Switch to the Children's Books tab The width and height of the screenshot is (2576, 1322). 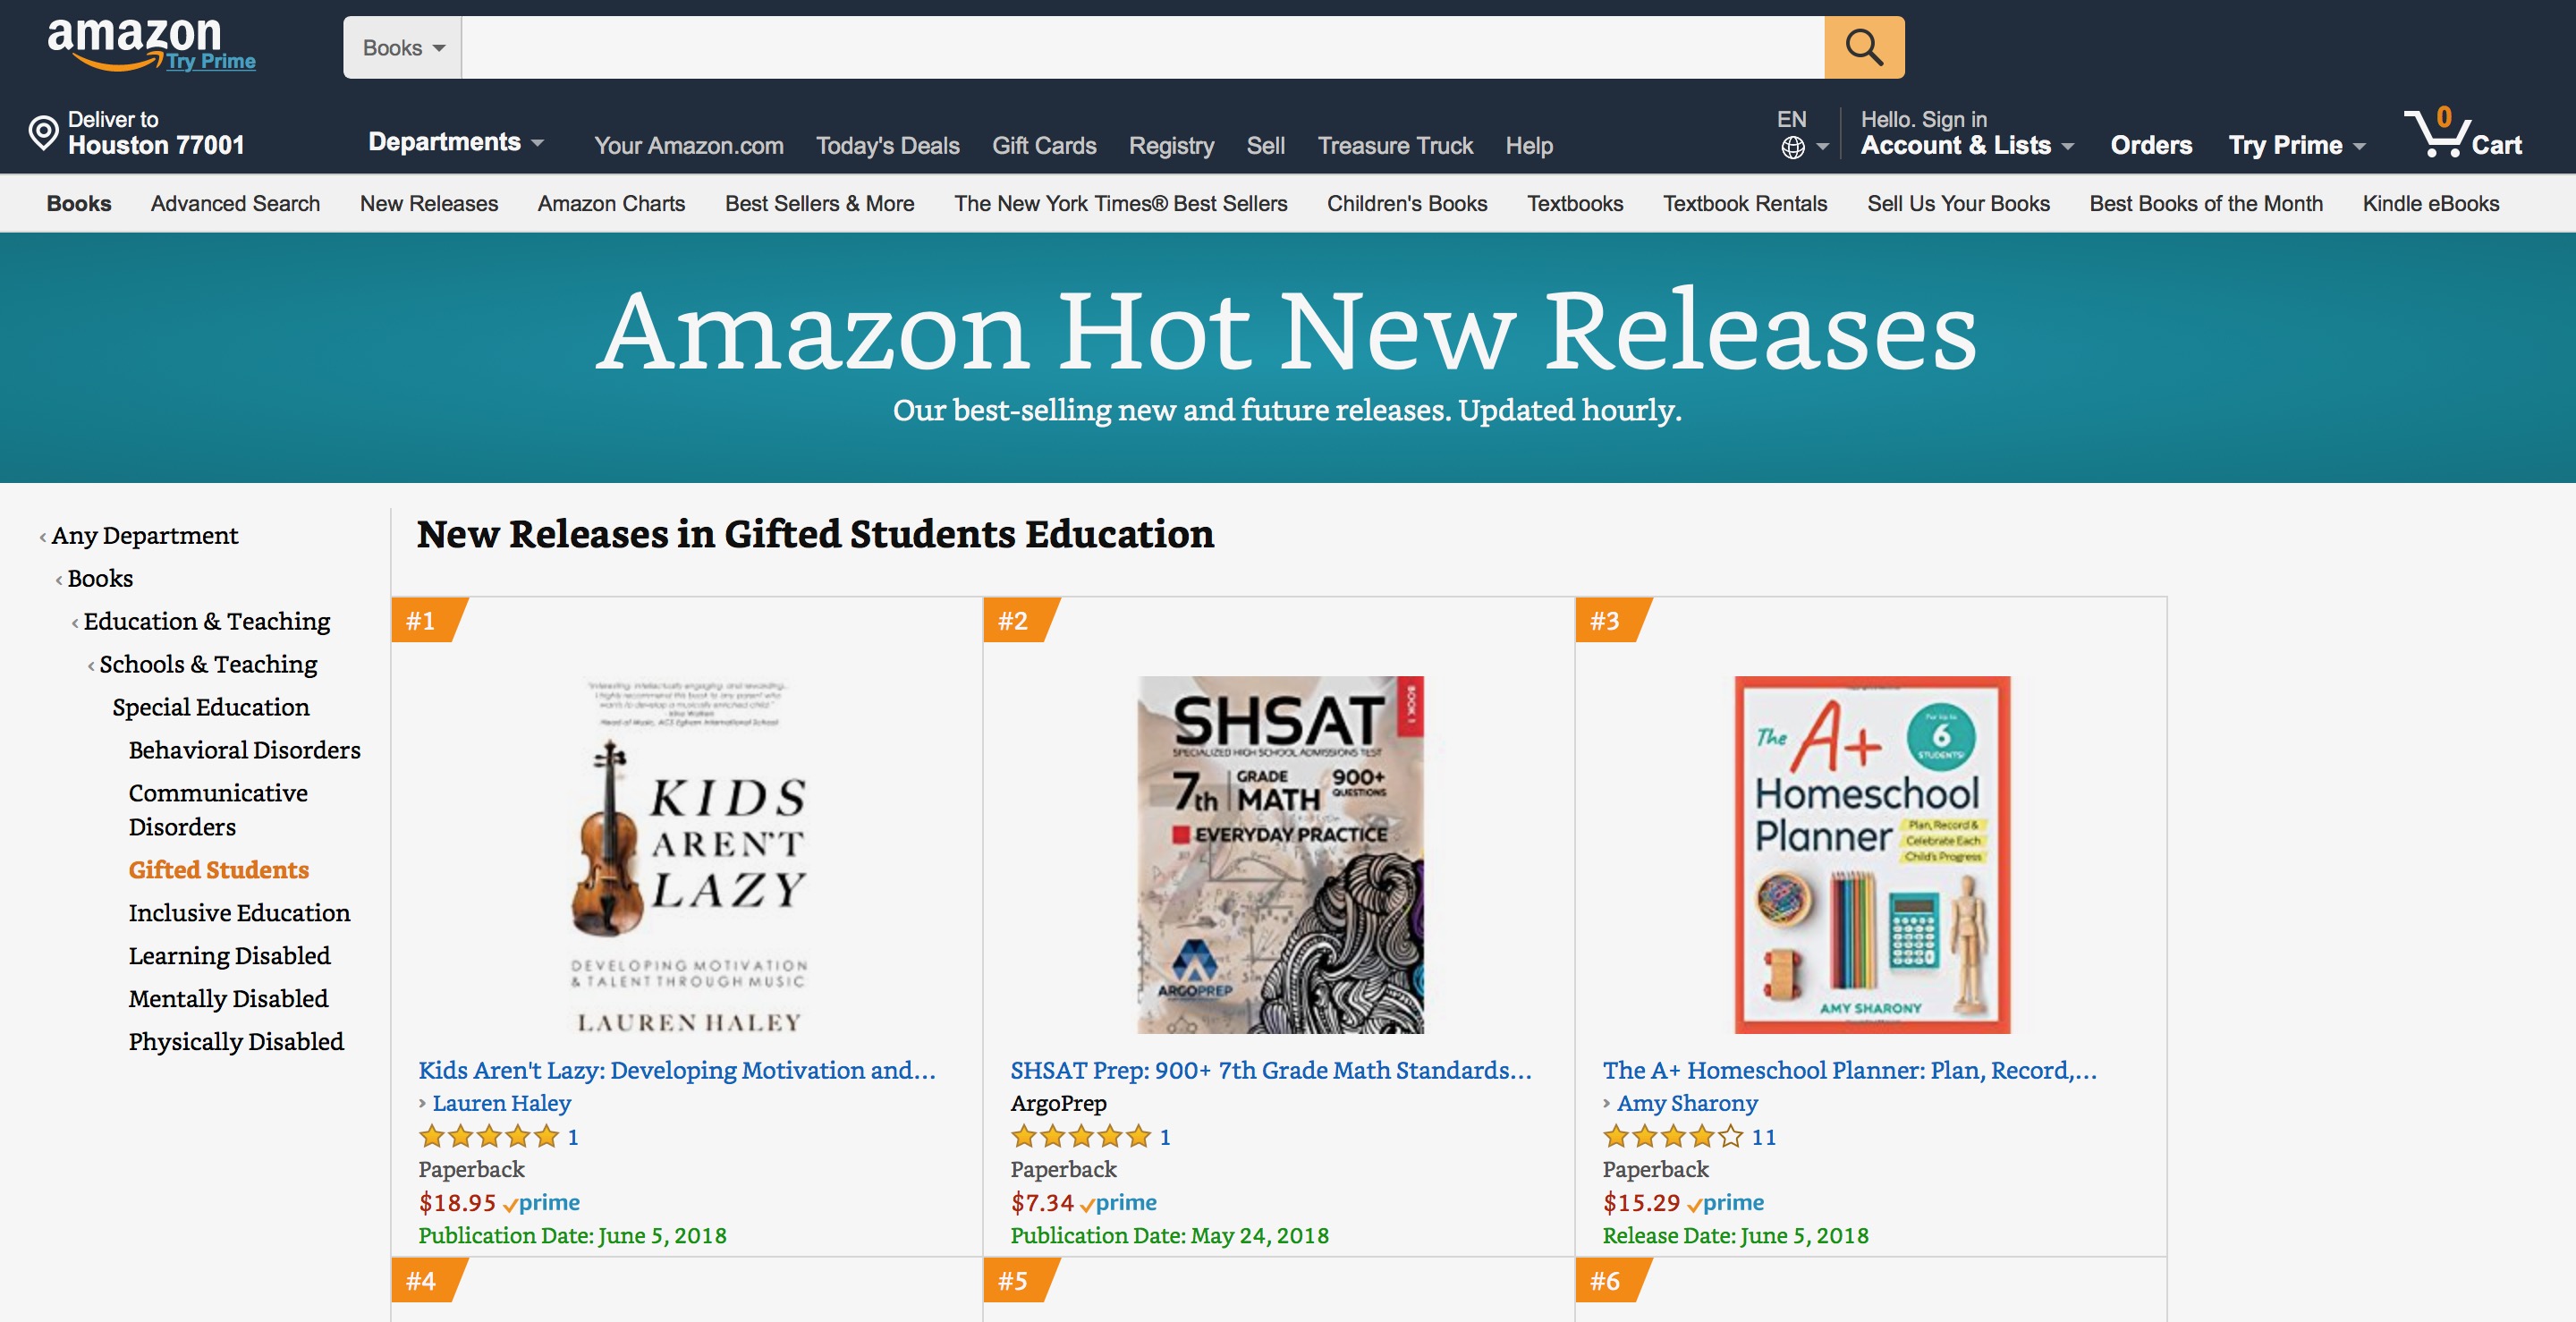[1406, 203]
